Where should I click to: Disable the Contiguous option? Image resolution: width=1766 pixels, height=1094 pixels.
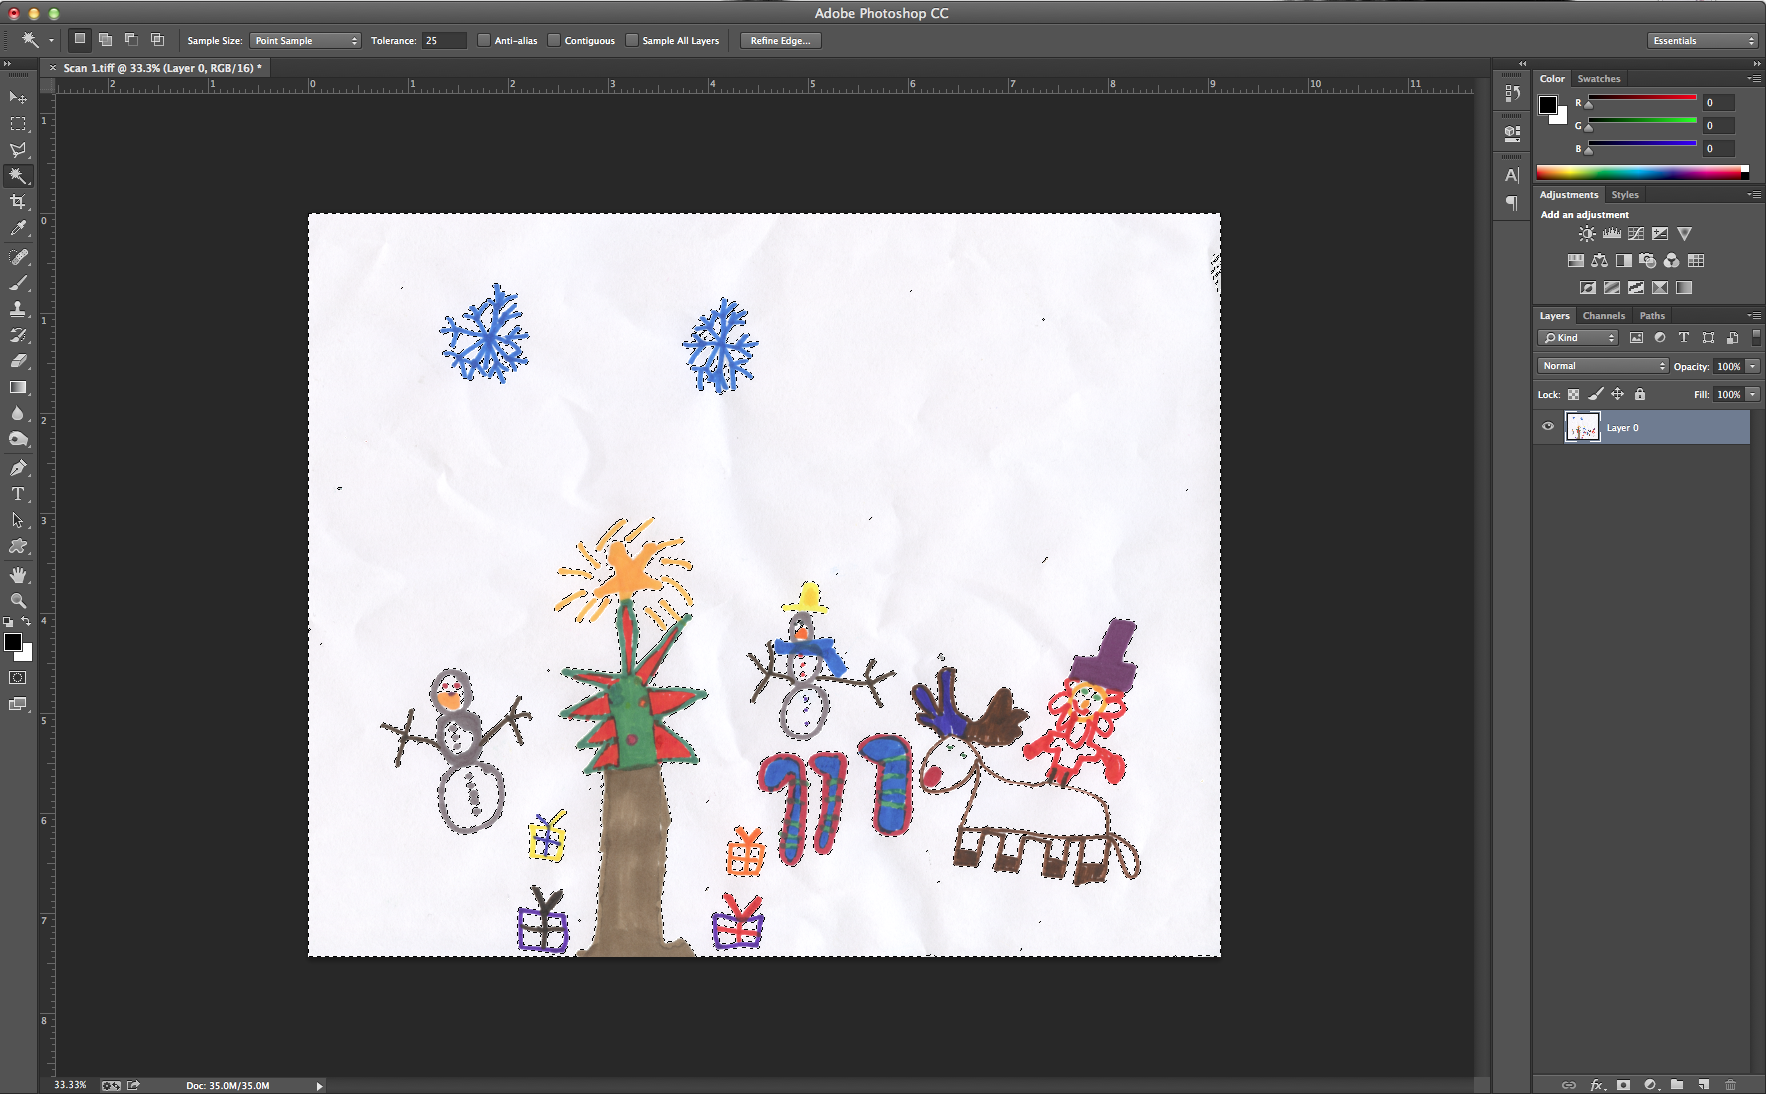553,40
